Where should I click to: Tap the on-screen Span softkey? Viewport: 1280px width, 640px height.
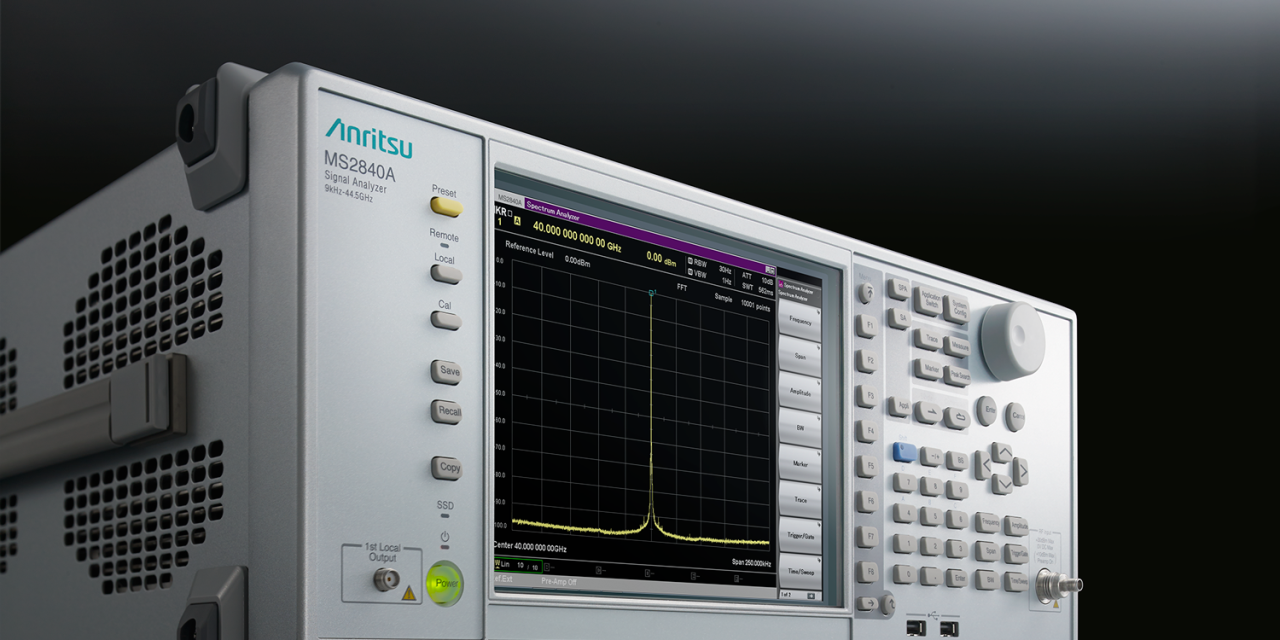tap(800, 358)
